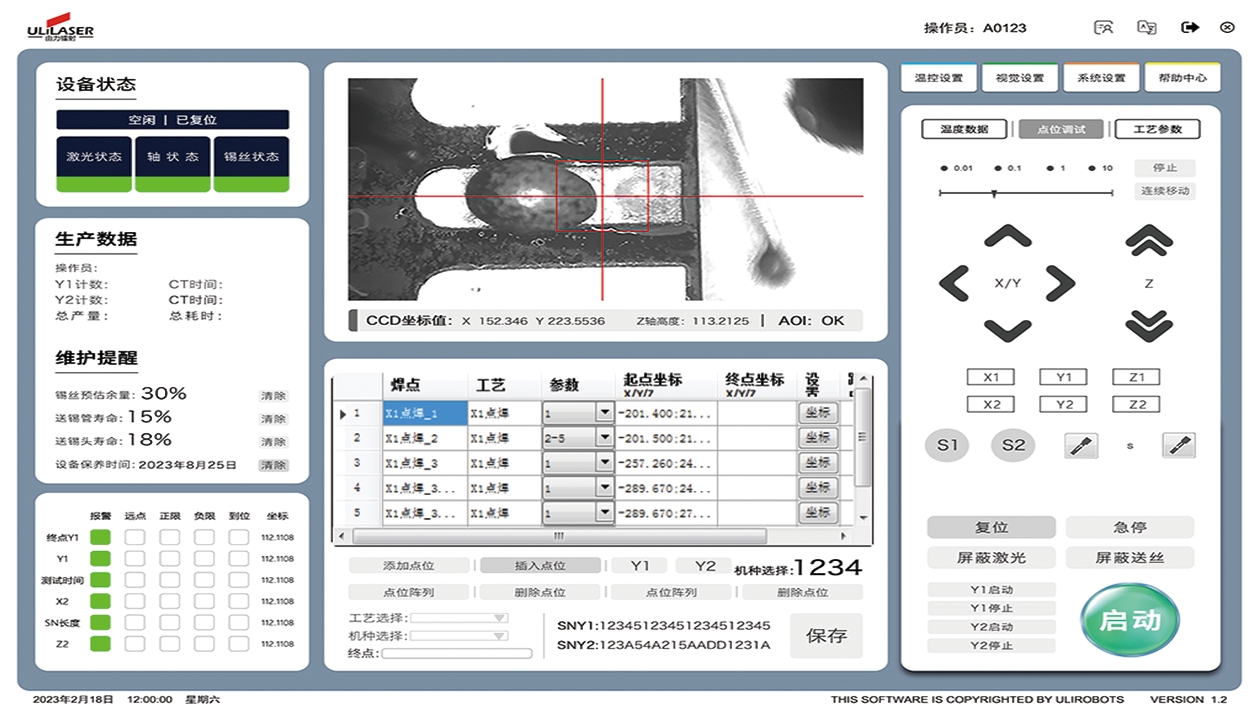The image size is (1258, 719).
Task: Open 参数 dropdown in row 2
Action: coord(604,438)
